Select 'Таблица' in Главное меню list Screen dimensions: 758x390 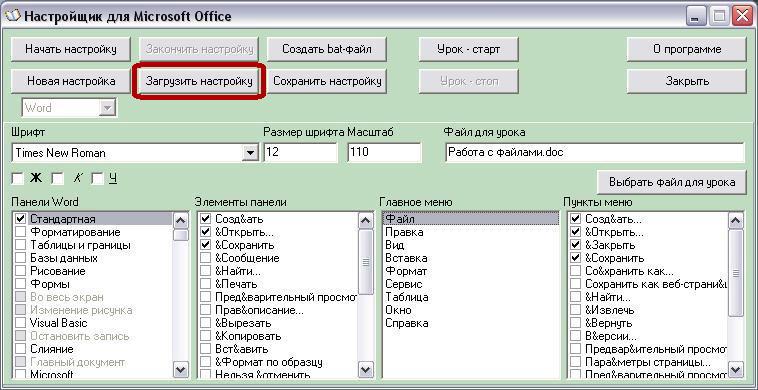point(470,297)
